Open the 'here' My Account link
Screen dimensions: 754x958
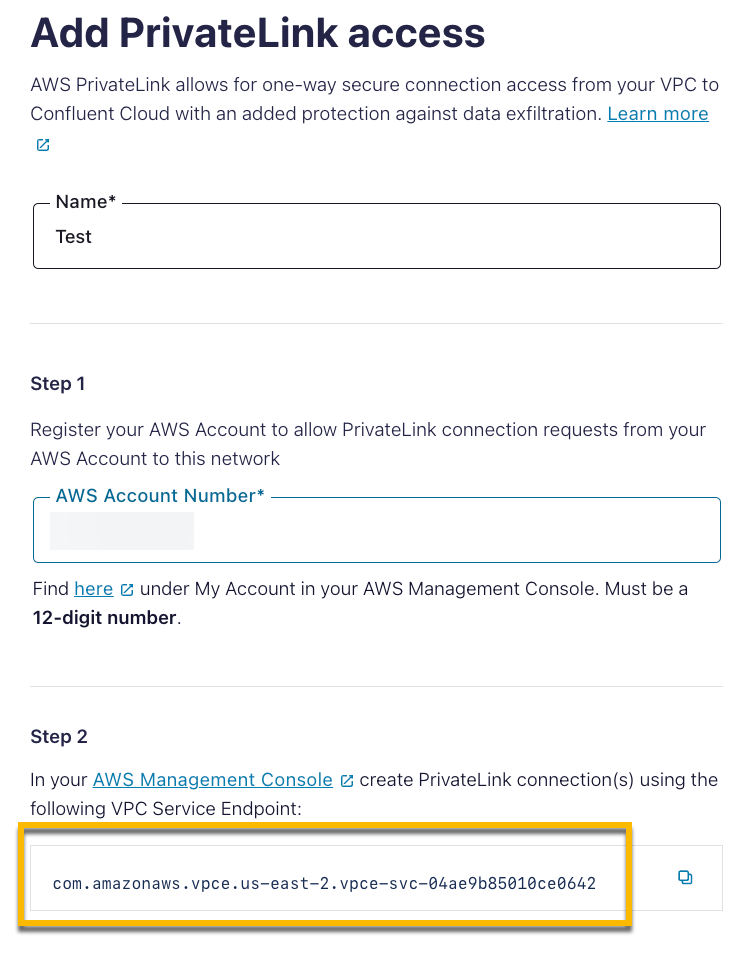coord(93,589)
